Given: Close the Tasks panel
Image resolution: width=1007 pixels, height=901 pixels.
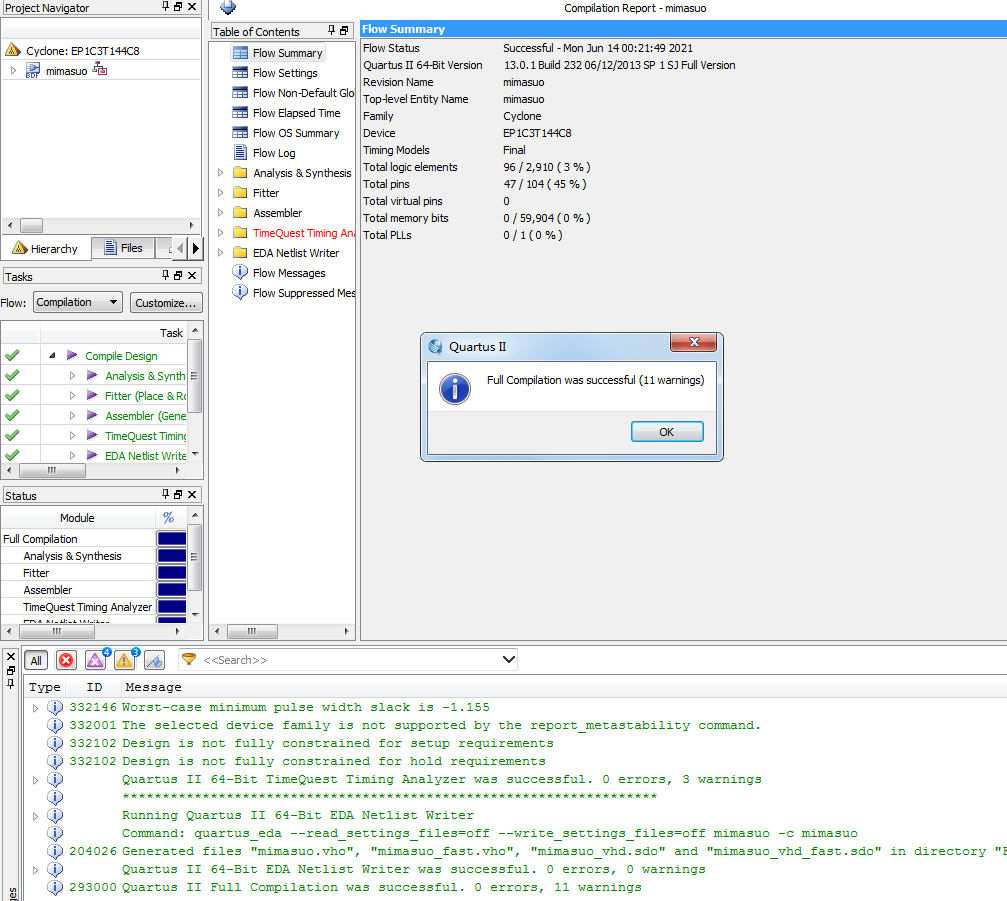Looking at the screenshot, I should coord(193,276).
